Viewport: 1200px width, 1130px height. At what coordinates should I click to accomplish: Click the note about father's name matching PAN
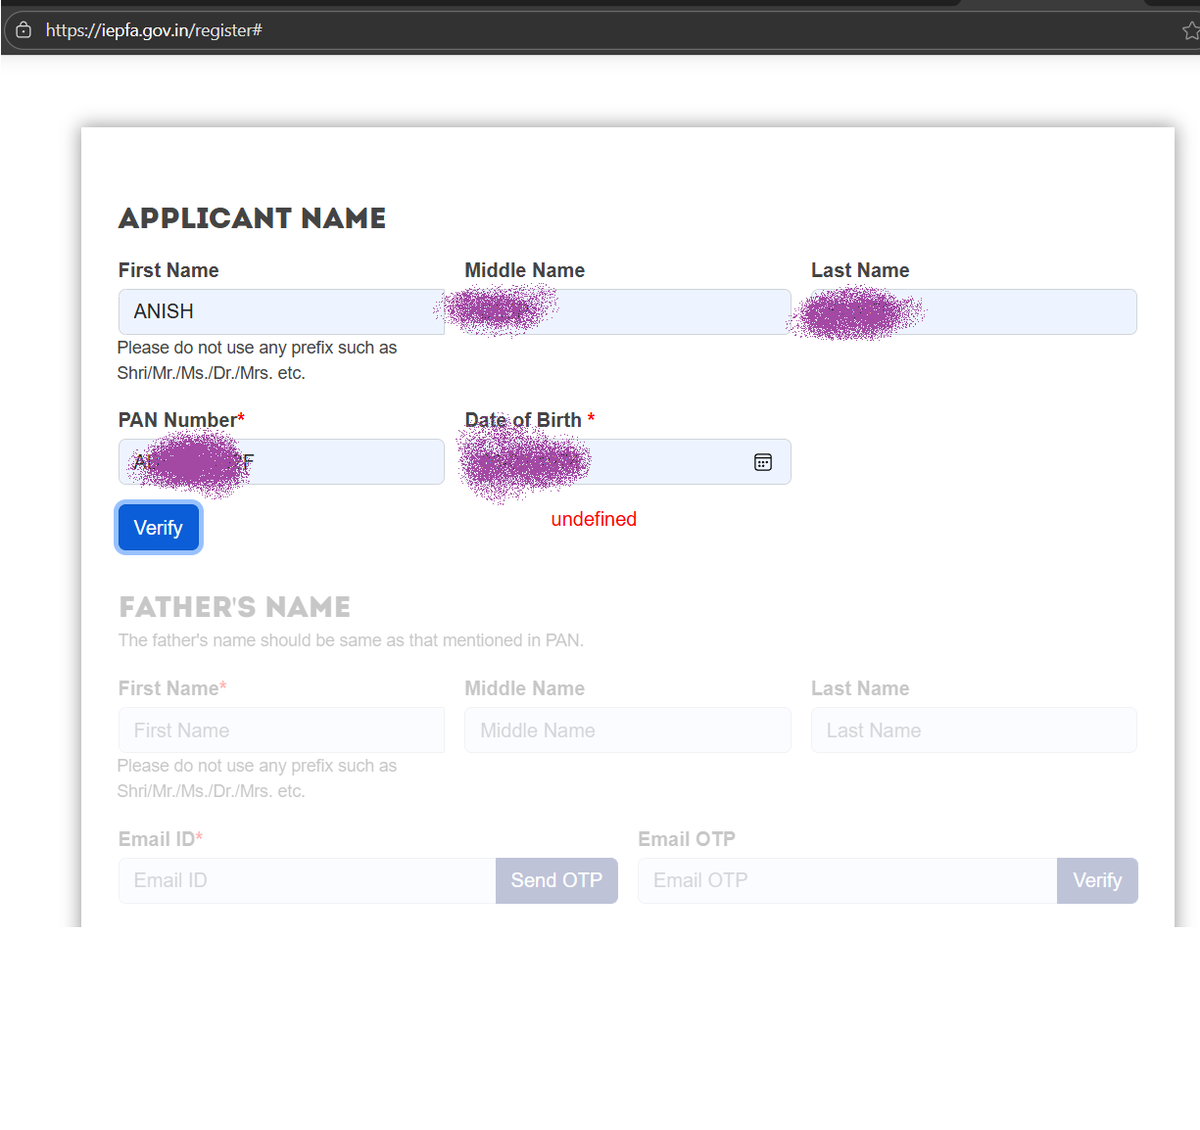(351, 640)
